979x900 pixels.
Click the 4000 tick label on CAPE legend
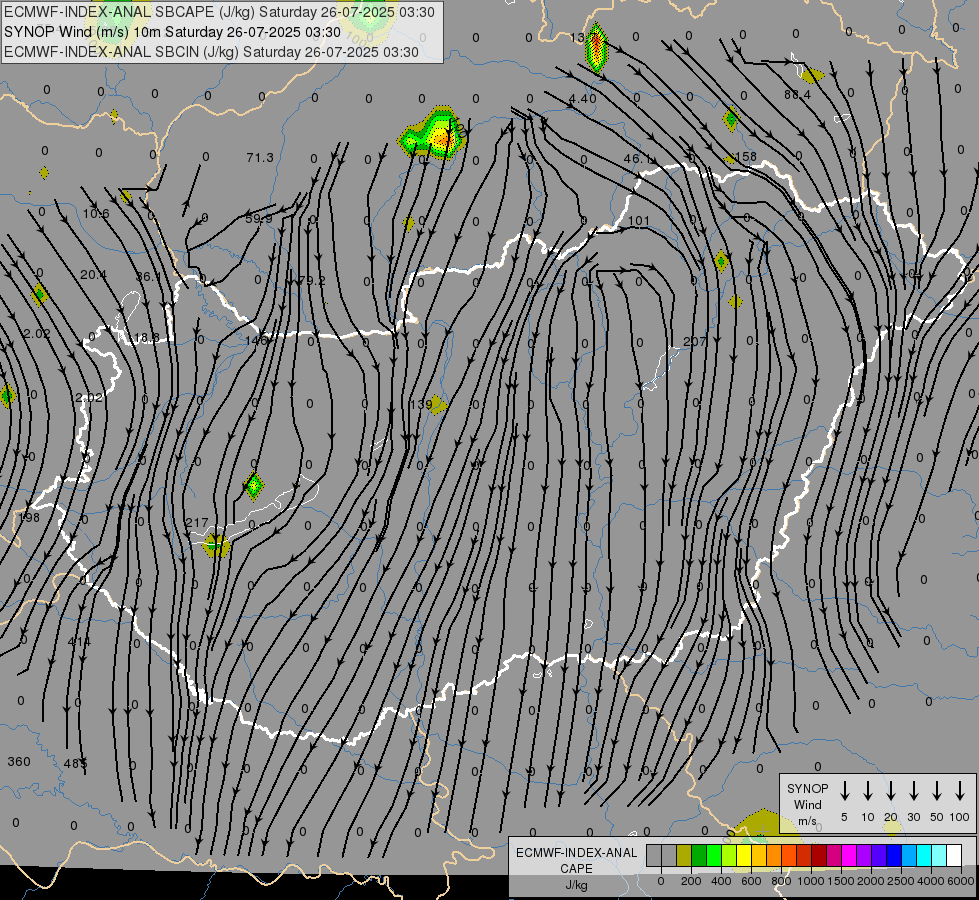pos(930,881)
